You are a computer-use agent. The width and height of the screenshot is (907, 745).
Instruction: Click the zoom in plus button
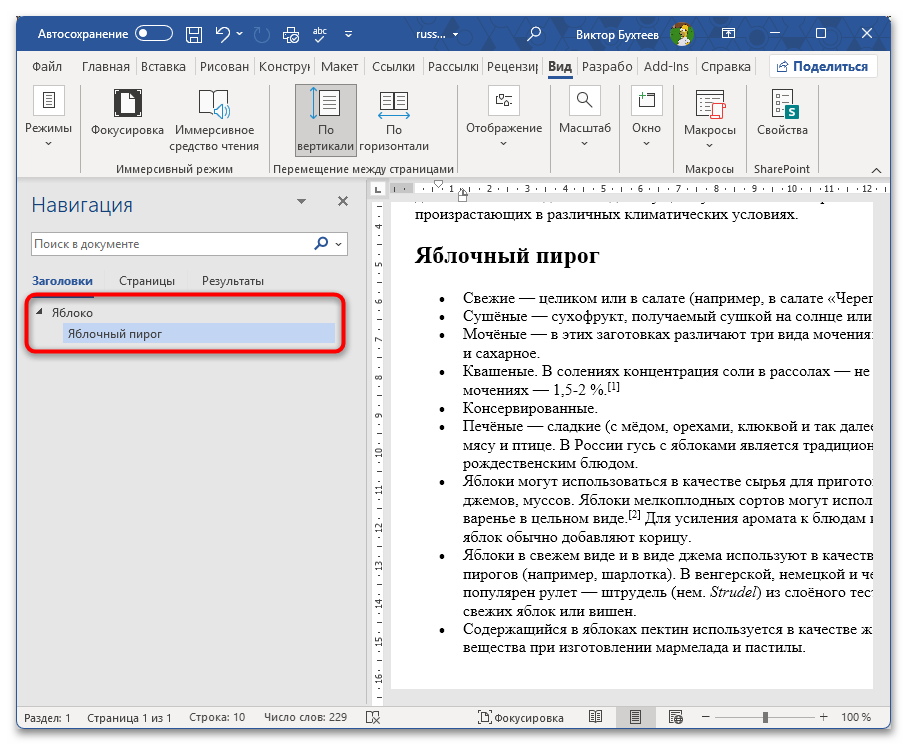tap(824, 717)
